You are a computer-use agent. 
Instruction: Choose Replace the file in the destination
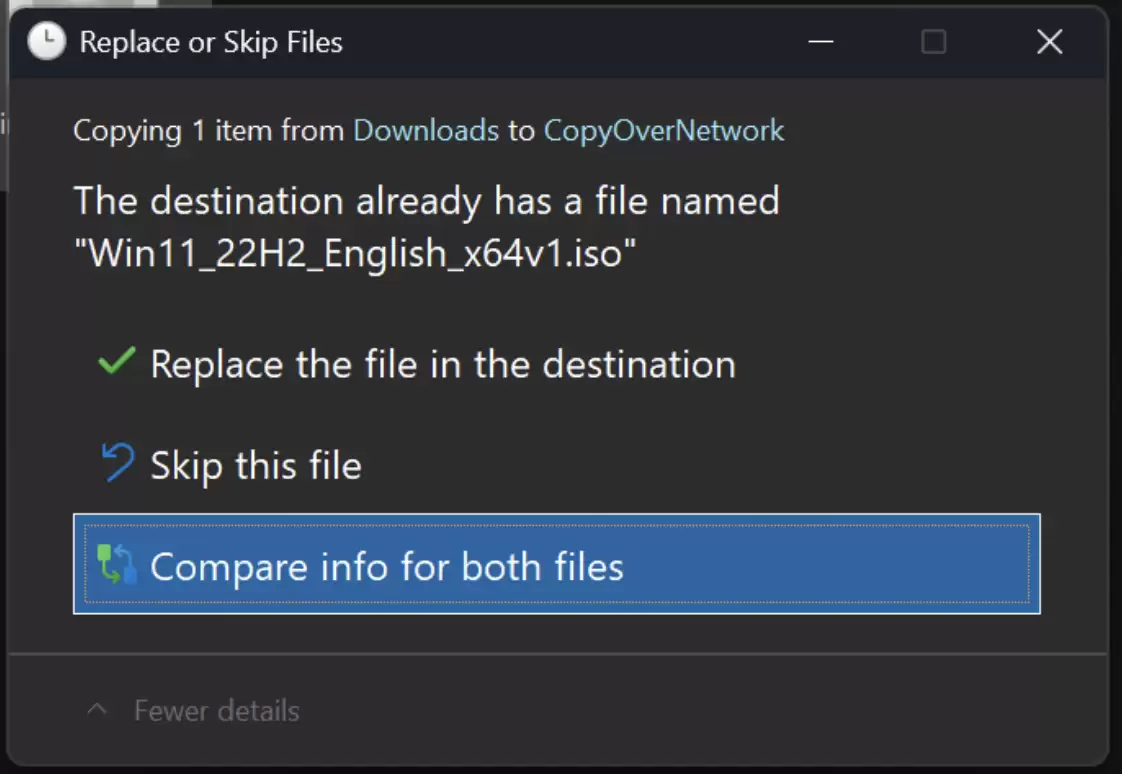[443, 364]
